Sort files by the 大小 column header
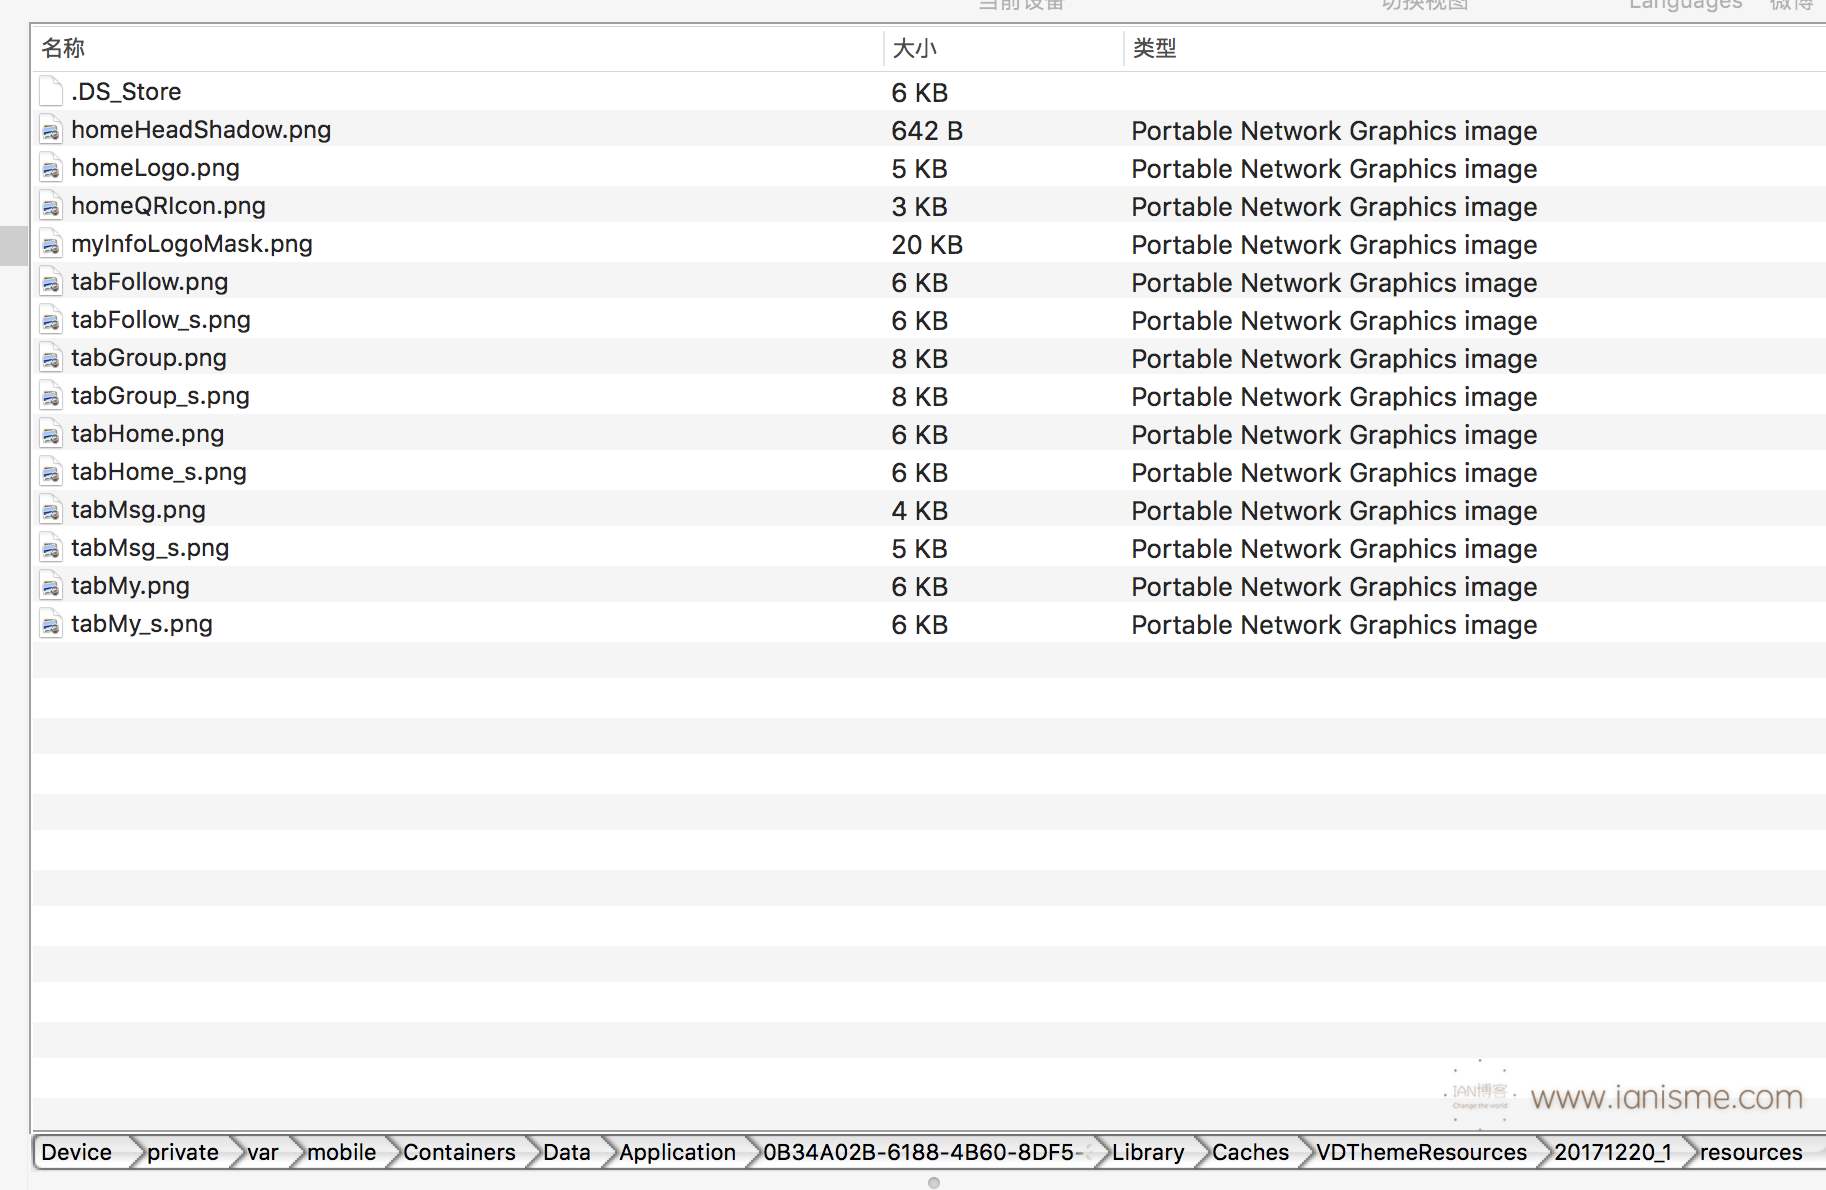This screenshot has width=1826, height=1190. click(x=1003, y=48)
